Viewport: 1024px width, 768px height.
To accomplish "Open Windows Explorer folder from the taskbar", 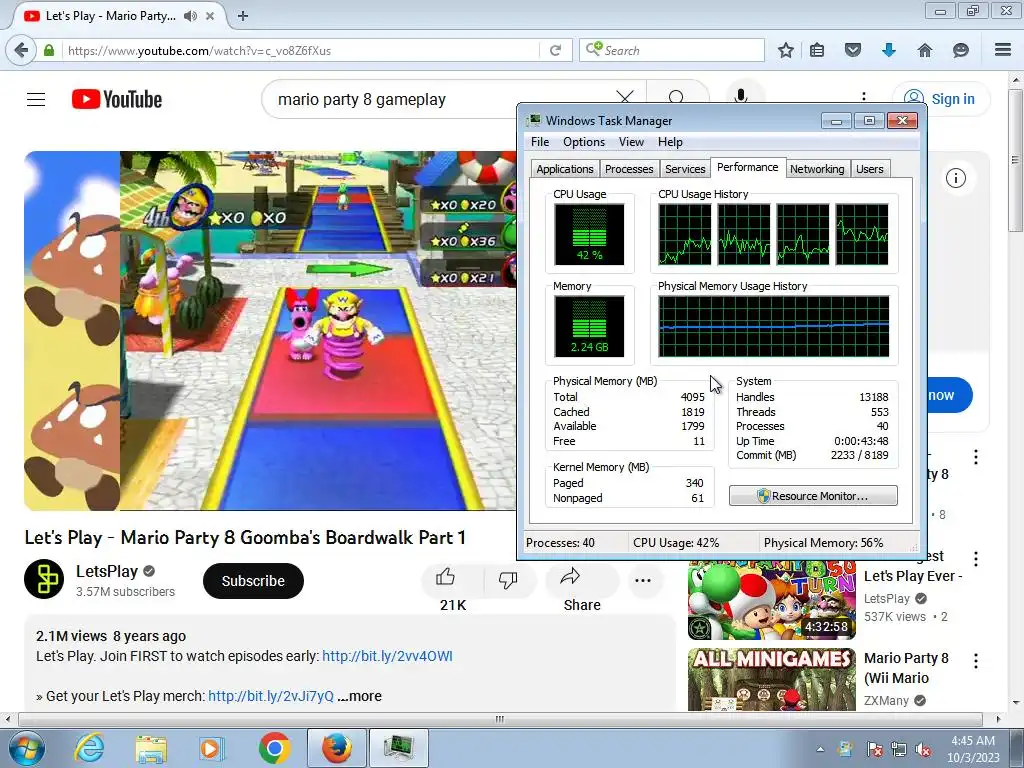I will click(151, 748).
